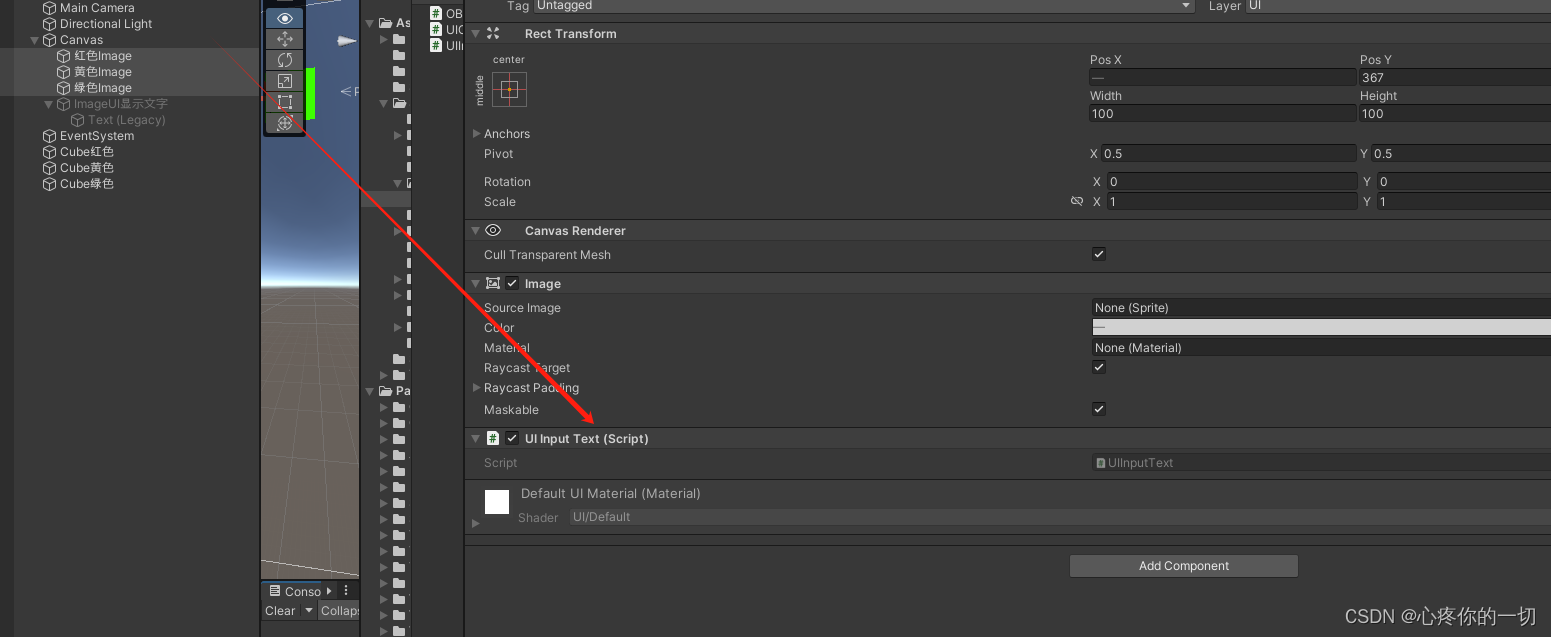Select the Directional Light object

click(x=97, y=24)
